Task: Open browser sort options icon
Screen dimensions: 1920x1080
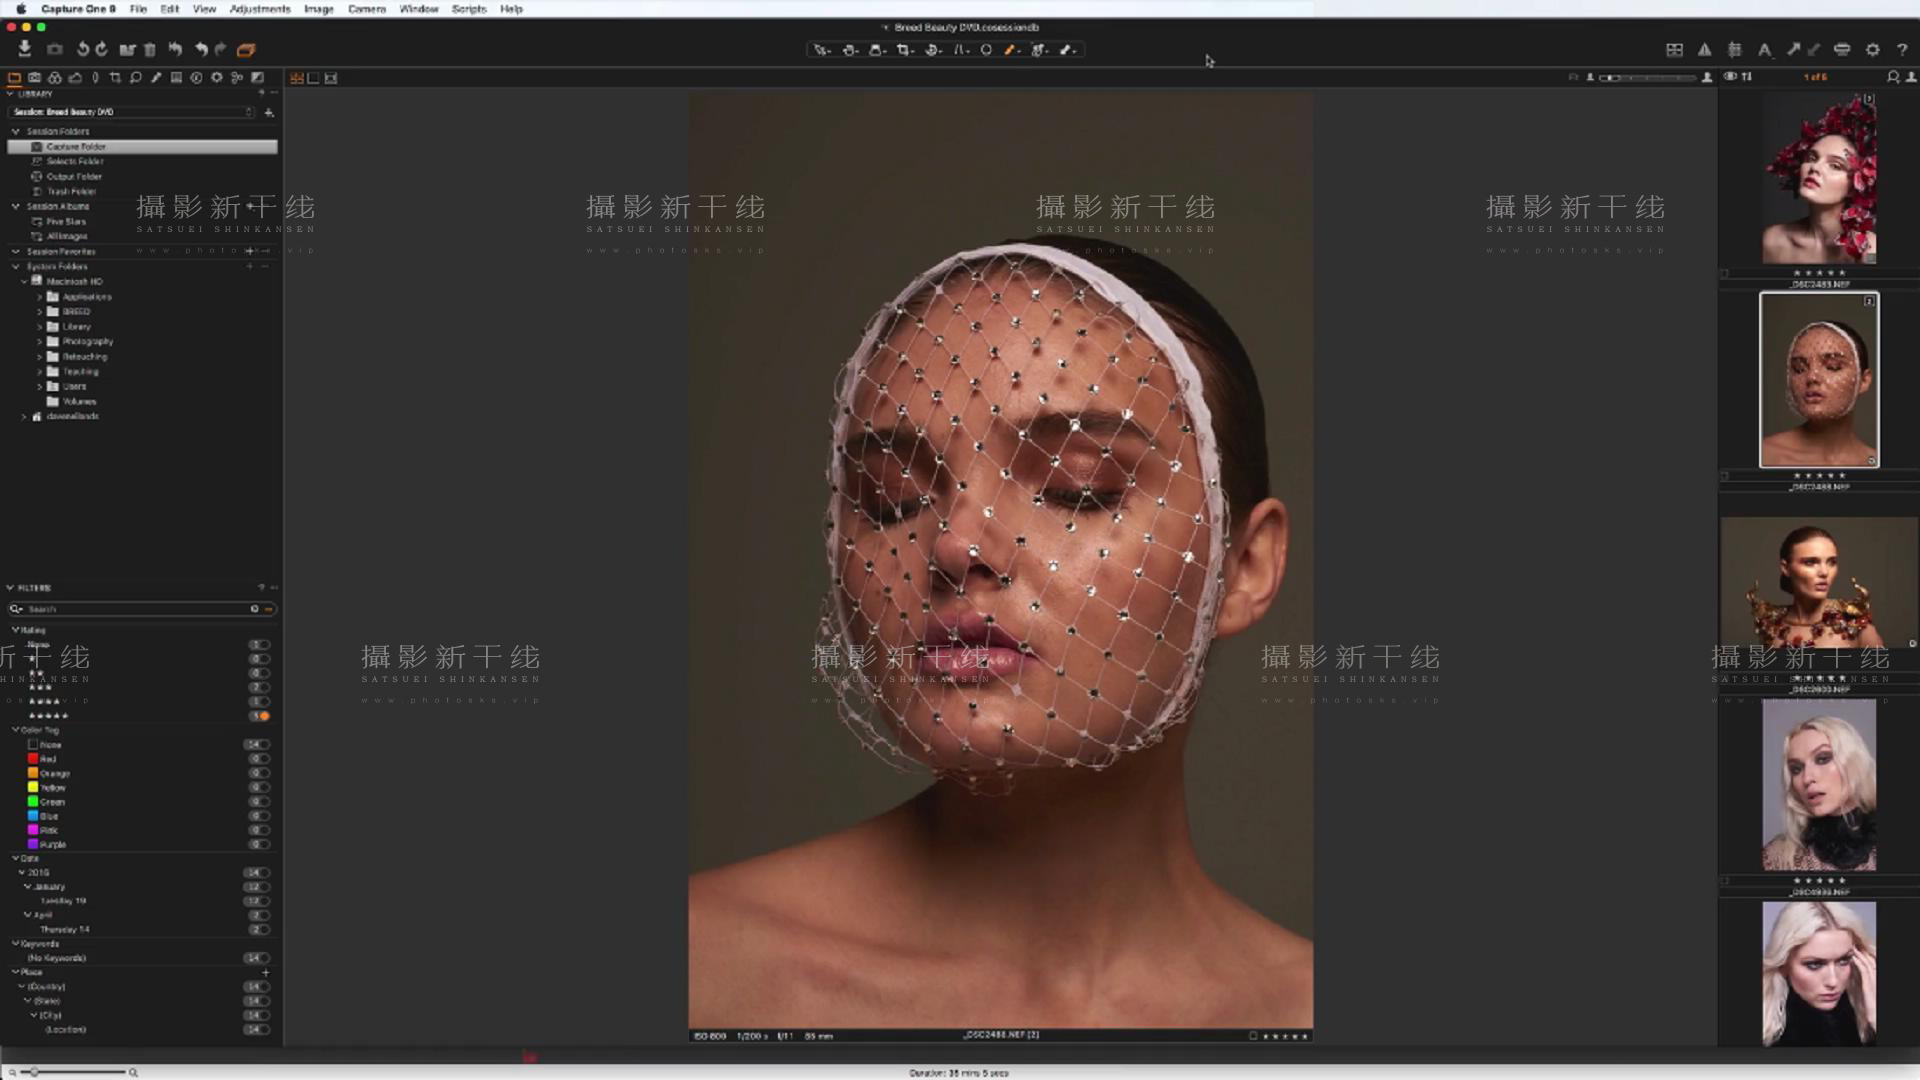Action: click(x=1747, y=77)
